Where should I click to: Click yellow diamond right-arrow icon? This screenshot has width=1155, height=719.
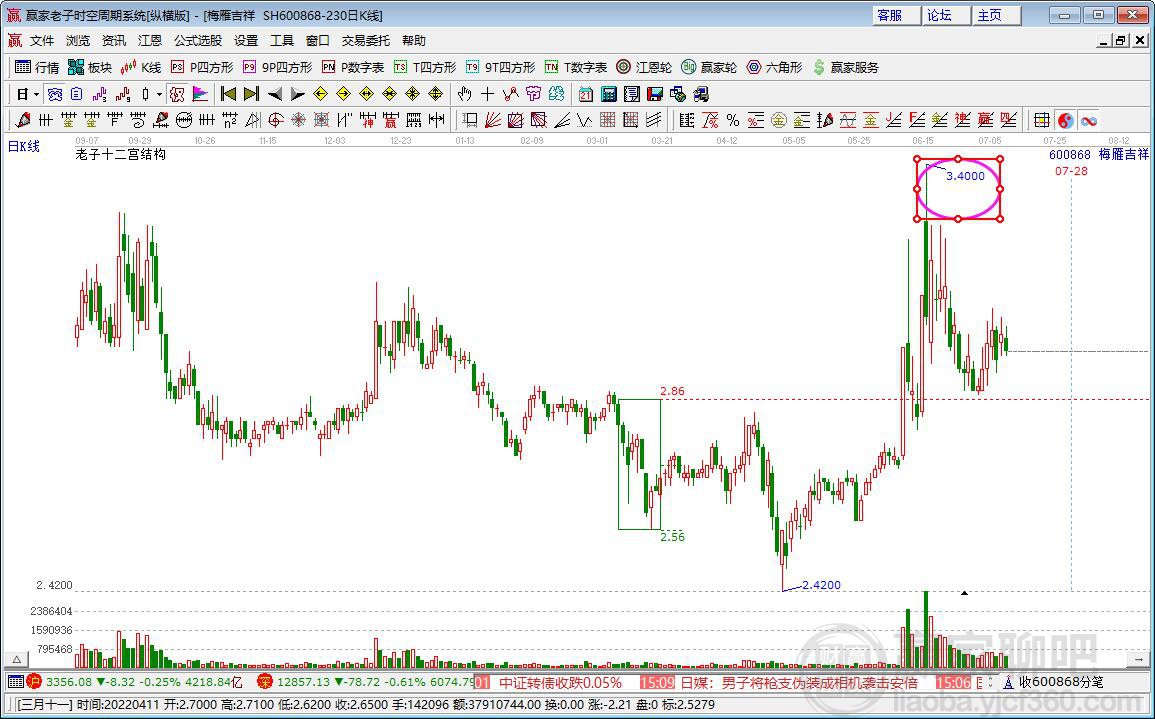(343, 94)
